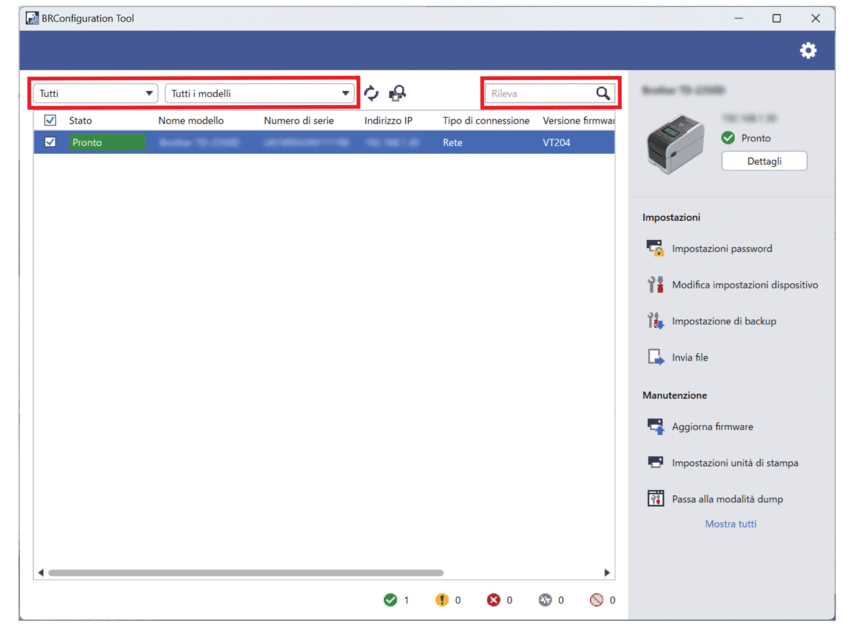Click the Impostazioni unità di stampa icon
This screenshot has width=859, height=629.
coord(655,462)
